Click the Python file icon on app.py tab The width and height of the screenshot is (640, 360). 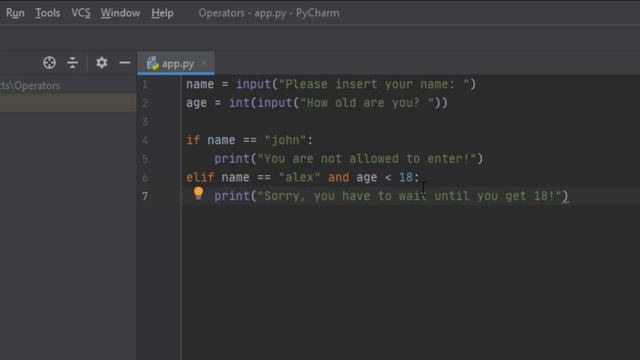(153, 64)
